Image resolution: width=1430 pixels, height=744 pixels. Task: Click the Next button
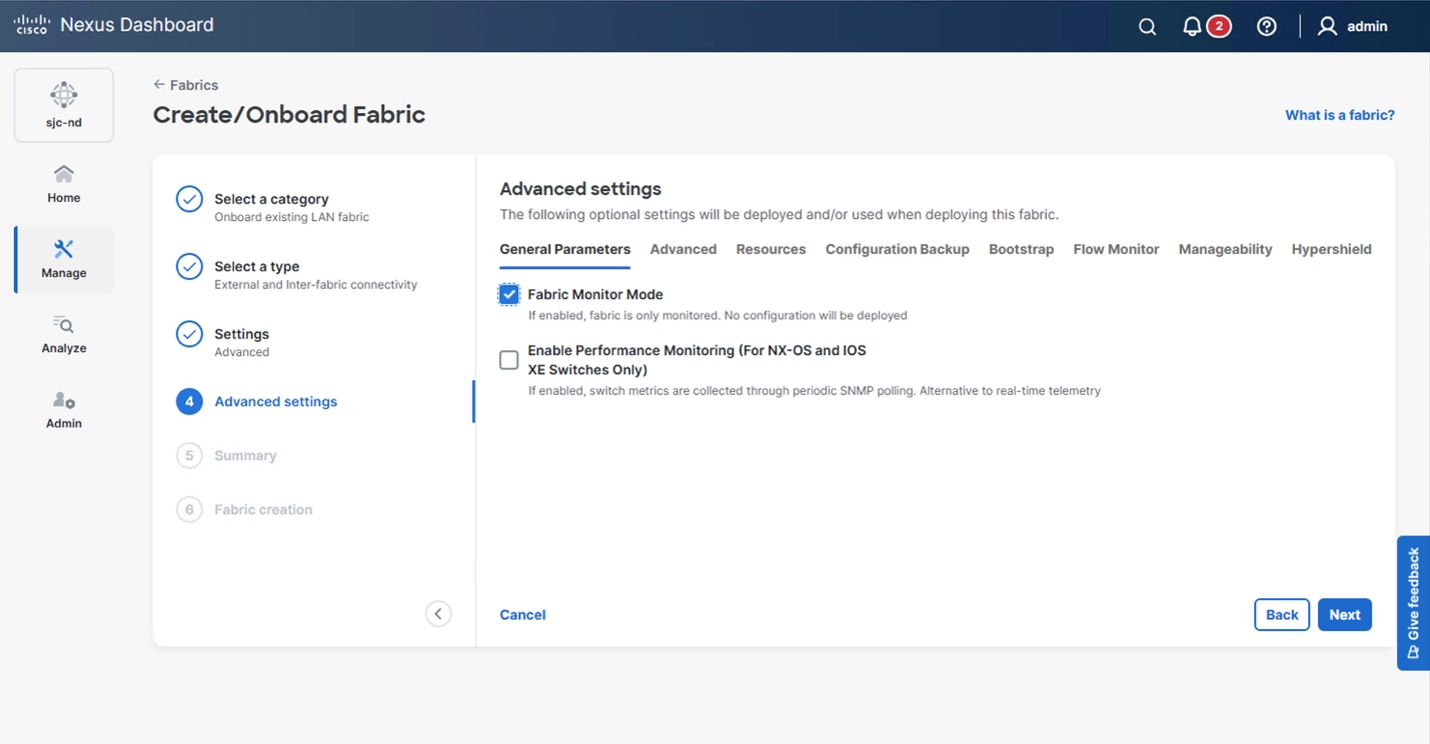[x=1344, y=615]
